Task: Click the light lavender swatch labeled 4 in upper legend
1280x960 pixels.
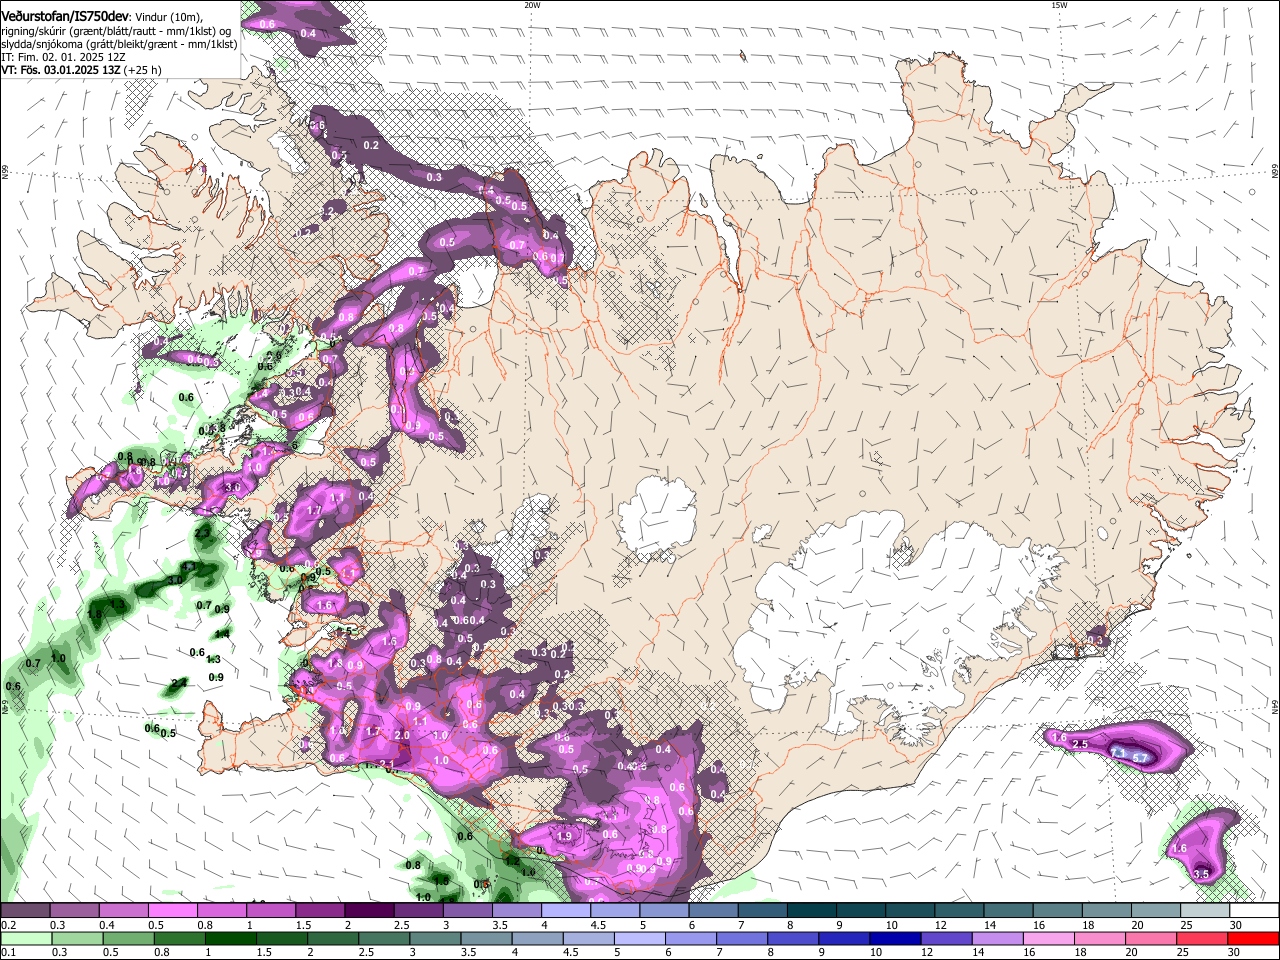Action: 565,911
